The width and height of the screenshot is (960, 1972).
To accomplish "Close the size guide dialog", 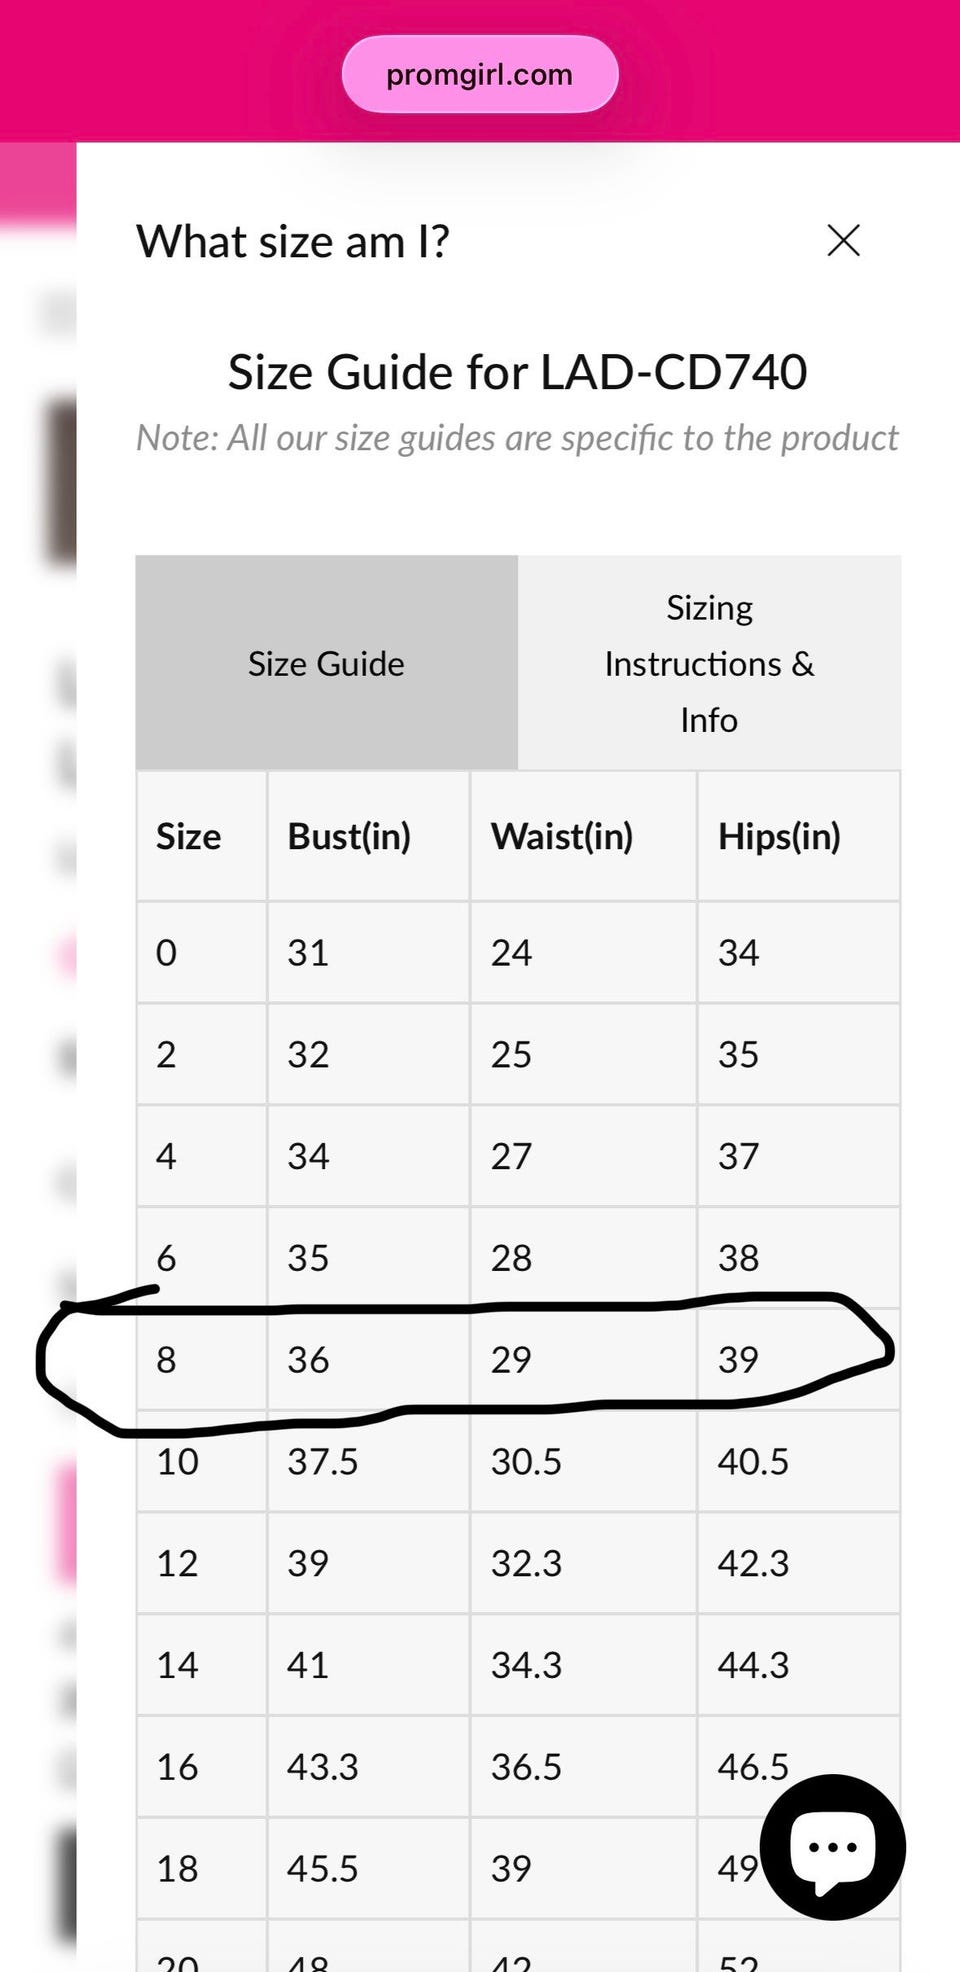I will [x=843, y=240].
